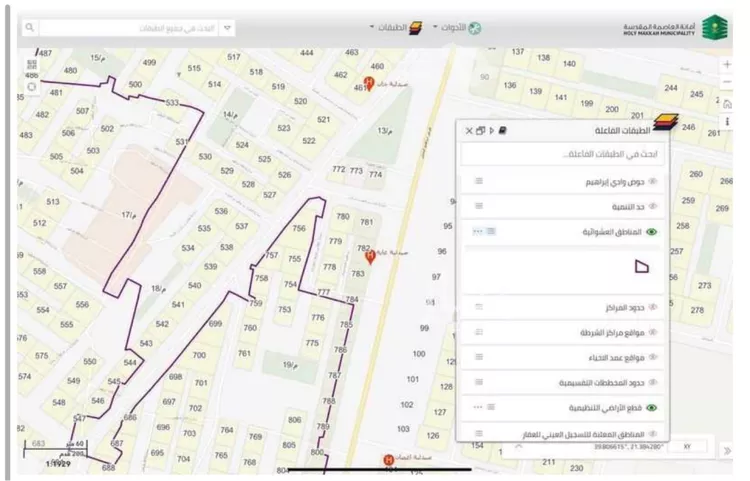
Task: Open the hamburger options for مواقع مراكز الشرطة
Action: pos(479,332)
